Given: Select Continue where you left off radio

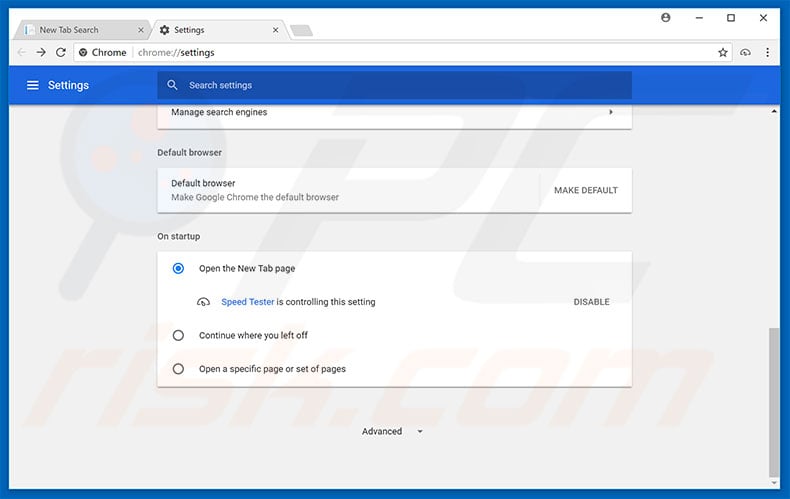Looking at the screenshot, I should pyautogui.click(x=178, y=335).
